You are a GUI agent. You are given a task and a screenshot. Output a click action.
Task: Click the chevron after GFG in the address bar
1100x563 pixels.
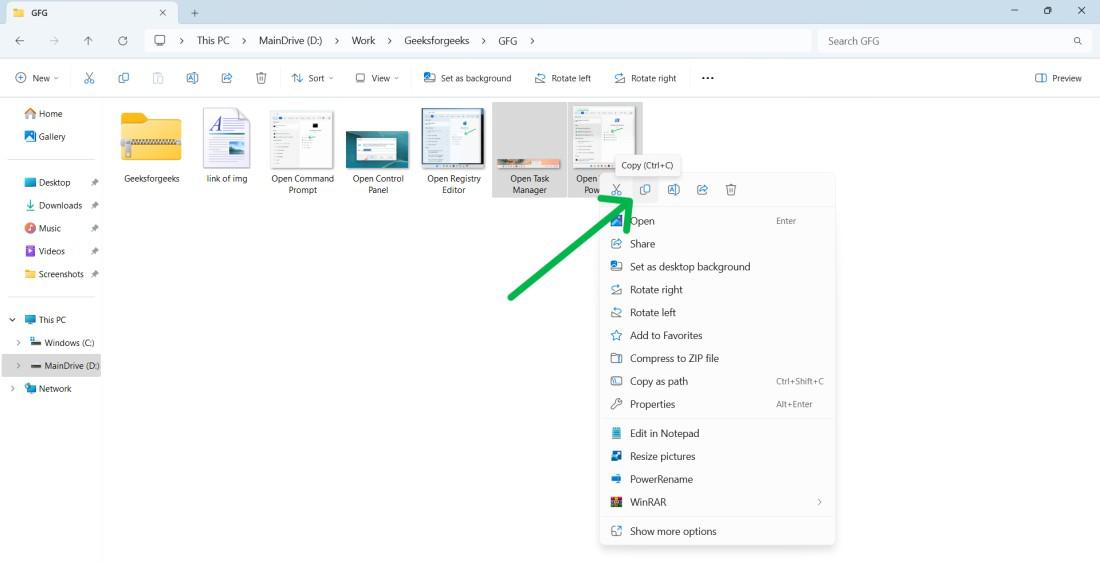click(x=532, y=41)
